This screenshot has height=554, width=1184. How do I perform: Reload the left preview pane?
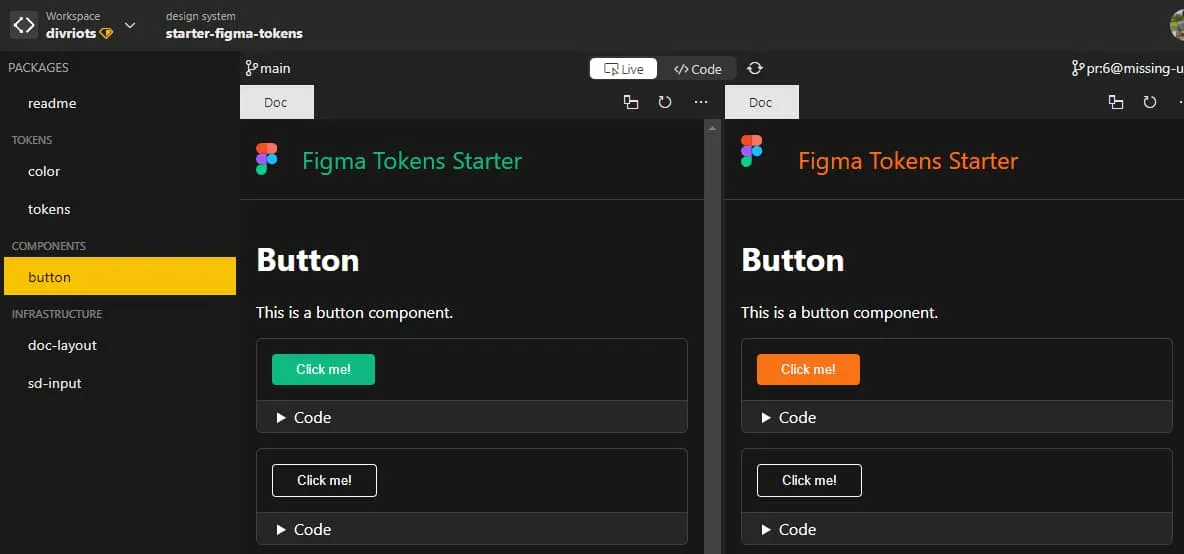[x=665, y=102]
